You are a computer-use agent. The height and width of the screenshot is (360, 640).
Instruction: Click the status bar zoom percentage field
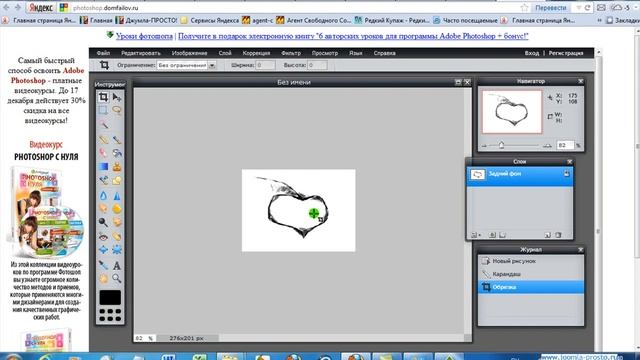click(x=144, y=338)
